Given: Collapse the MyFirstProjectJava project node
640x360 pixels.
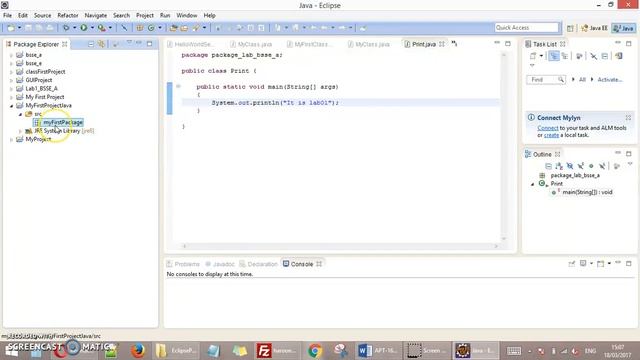Looking at the screenshot, I should pos(11,106).
